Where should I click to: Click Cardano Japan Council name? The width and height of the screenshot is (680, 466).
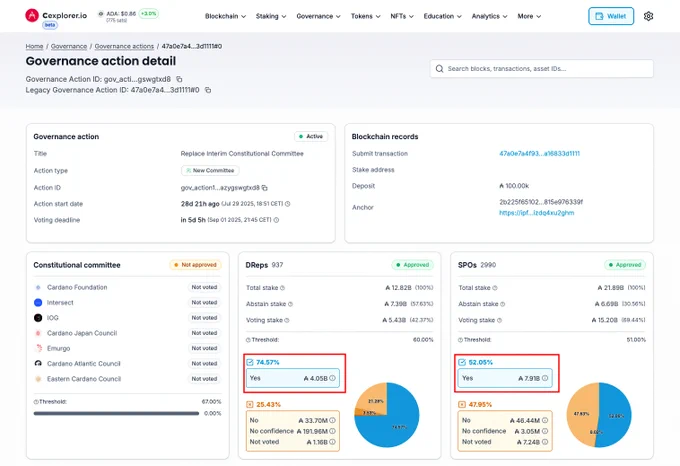tap(82, 333)
